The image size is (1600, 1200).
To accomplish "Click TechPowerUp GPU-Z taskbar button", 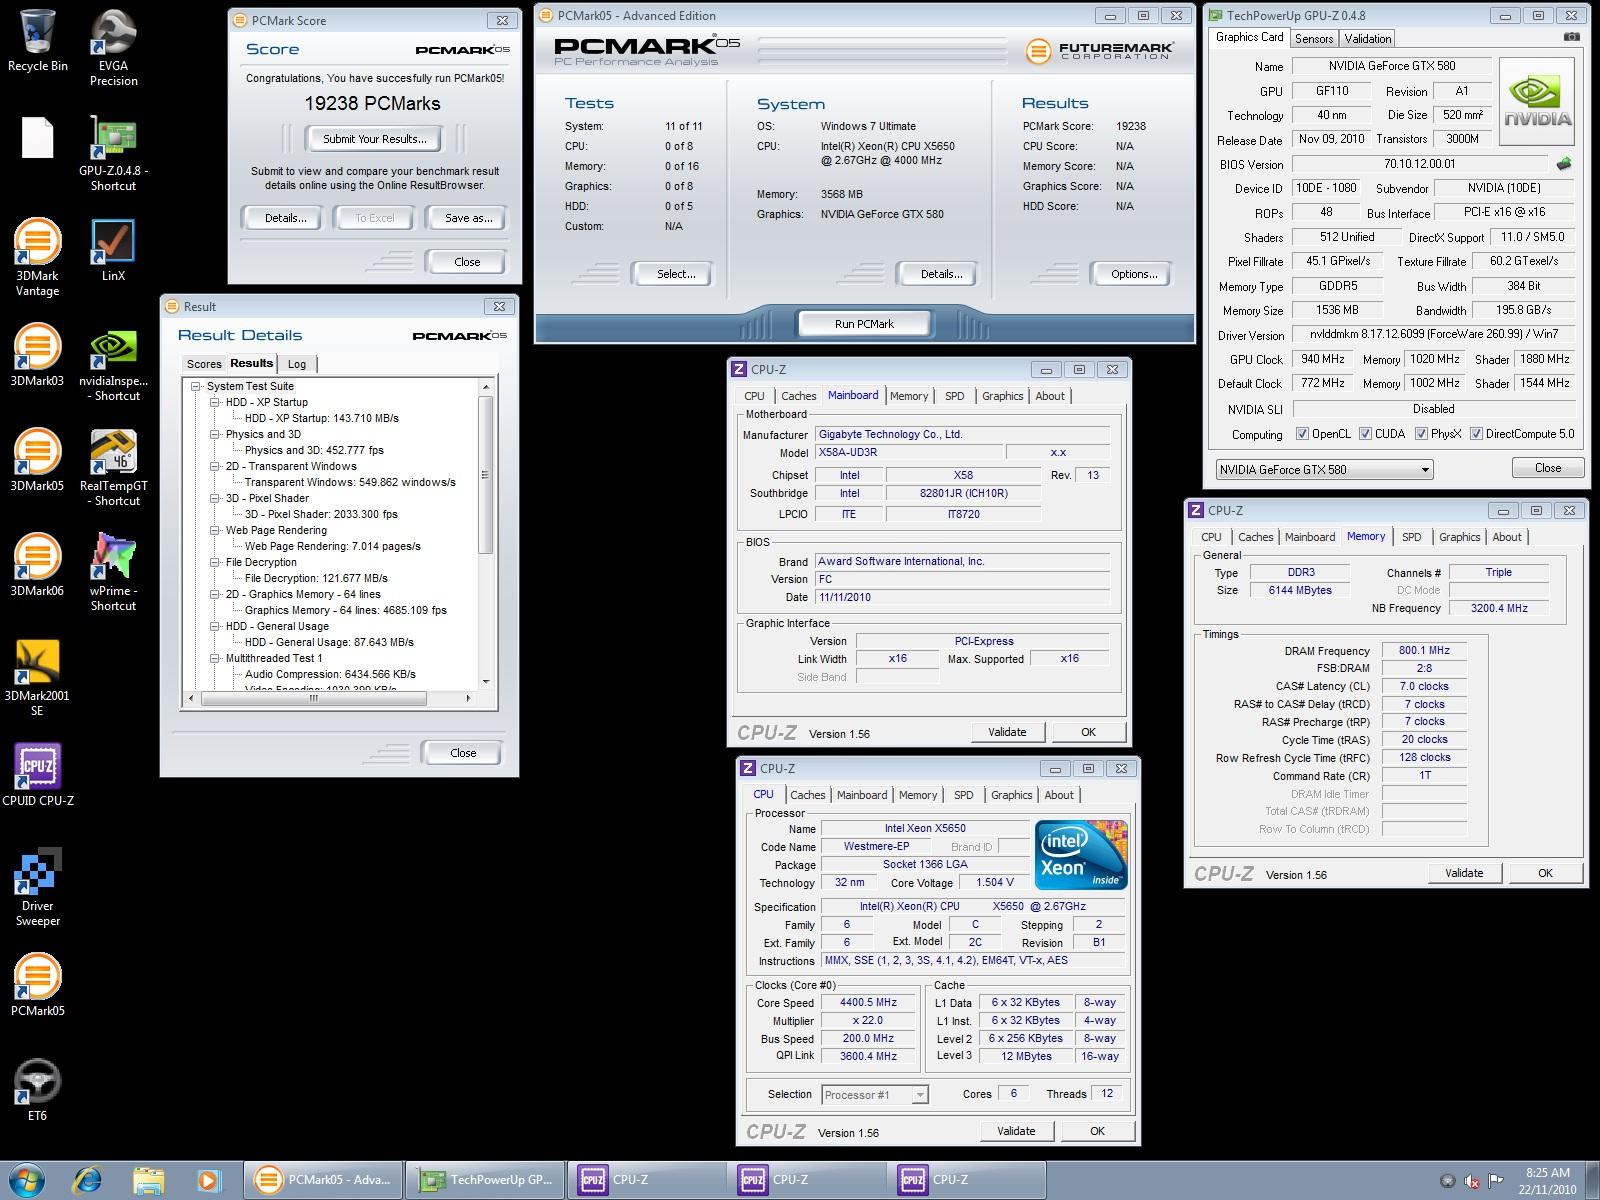I will pyautogui.click(x=486, y=1180).
